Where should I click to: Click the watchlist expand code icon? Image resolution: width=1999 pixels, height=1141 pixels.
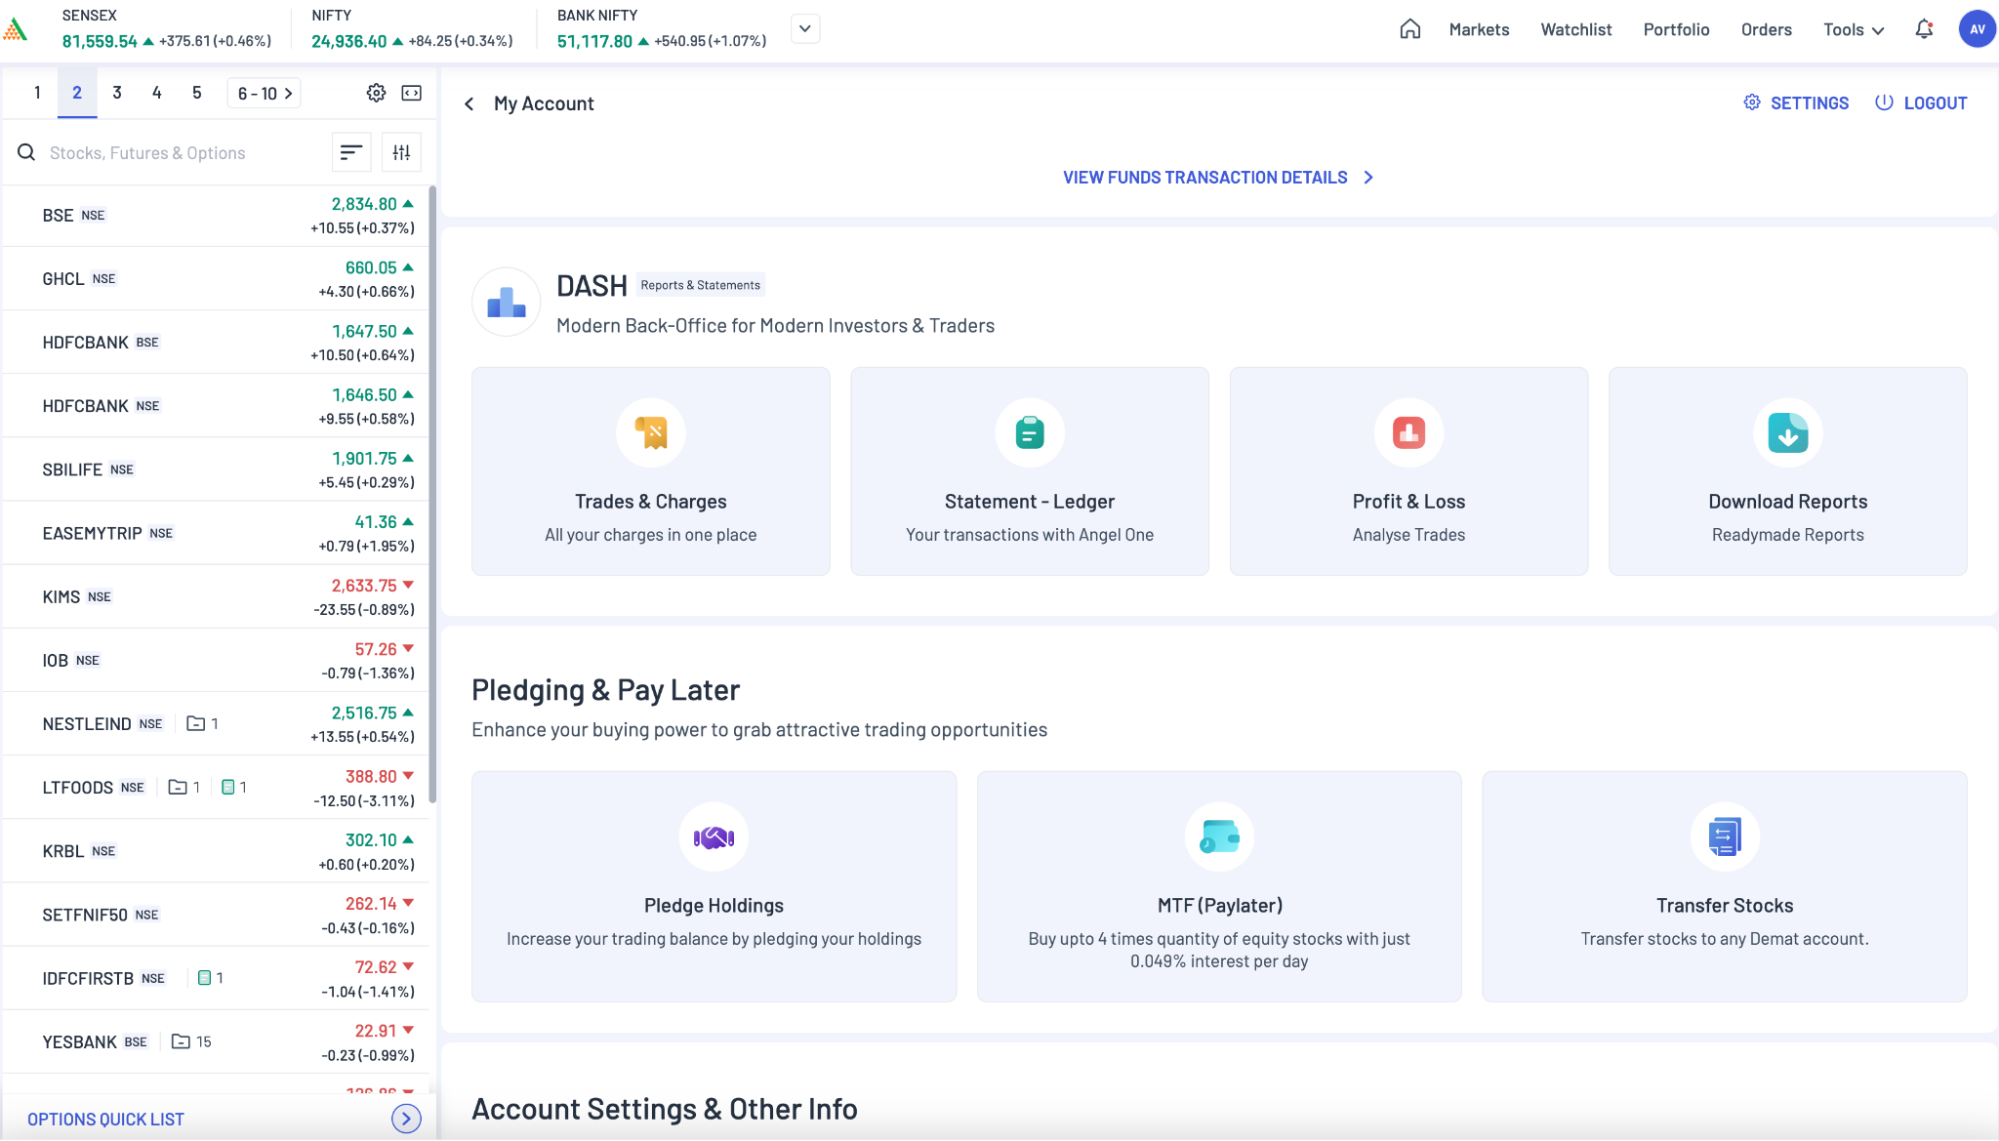click(x=411, y=93)
